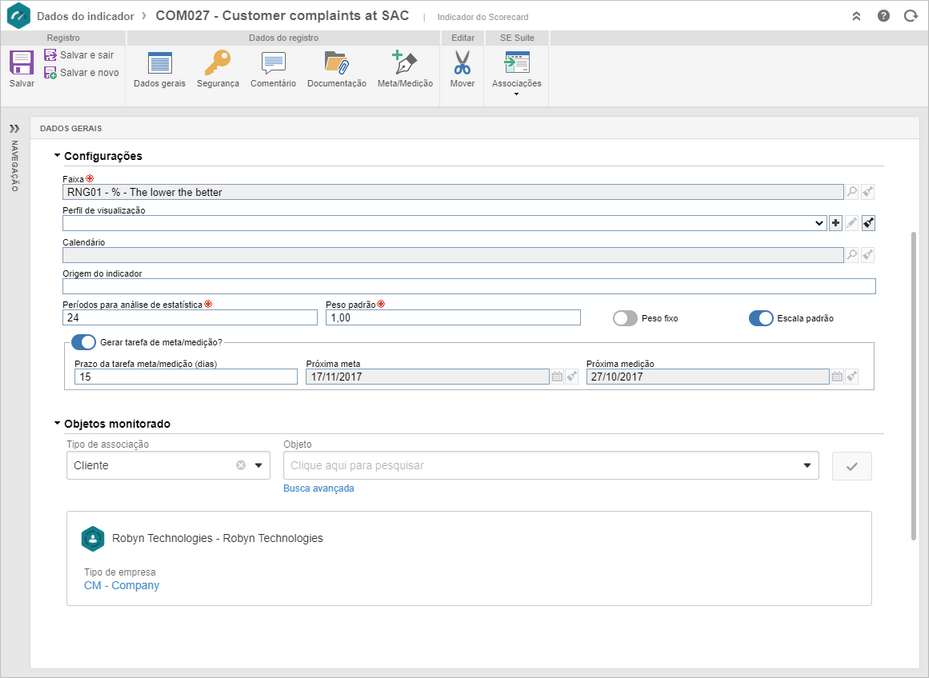Screen dimensions: 929x678
Task: Click Dados do indicador breadcrumb
Action: tap(85, 16)
